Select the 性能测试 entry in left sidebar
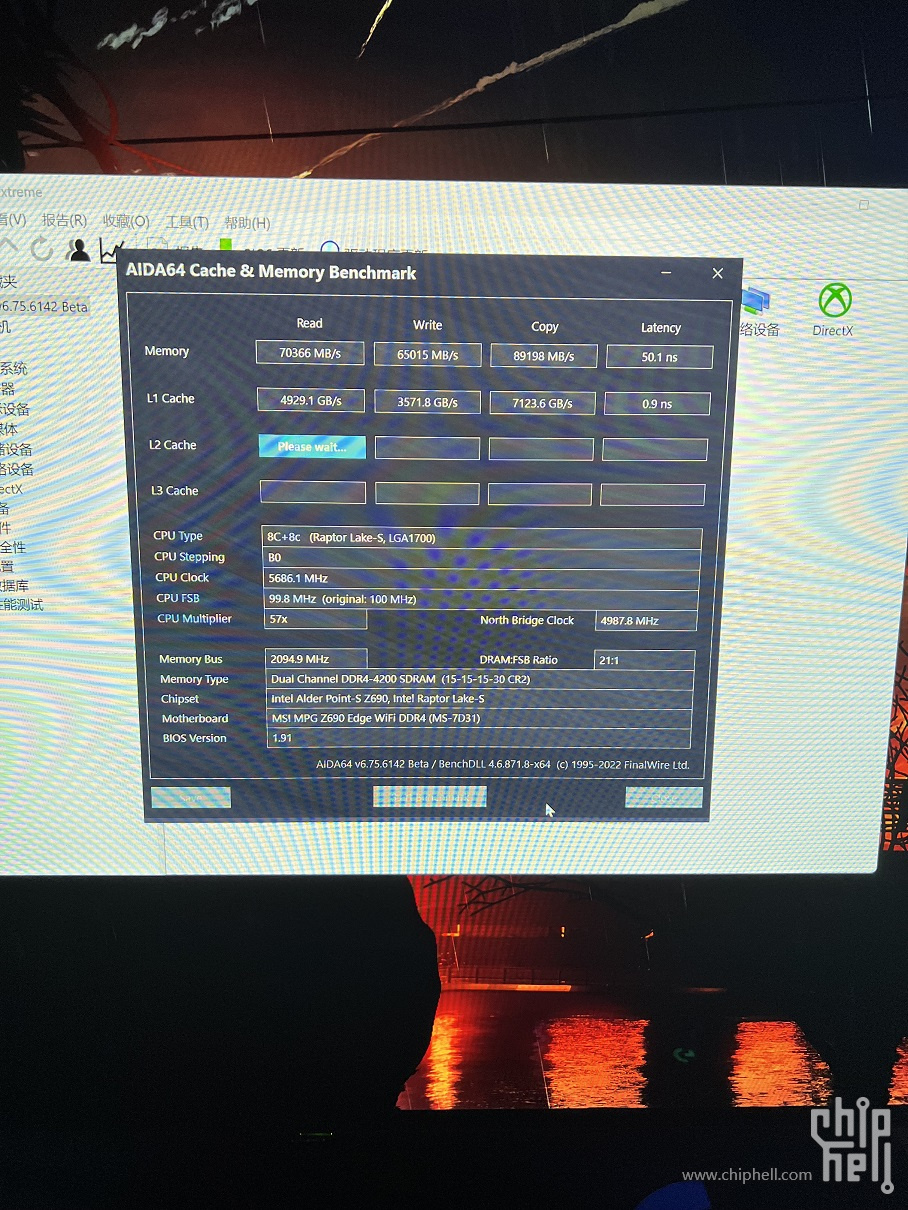908x1210 pixels. [x=22, y=605]
